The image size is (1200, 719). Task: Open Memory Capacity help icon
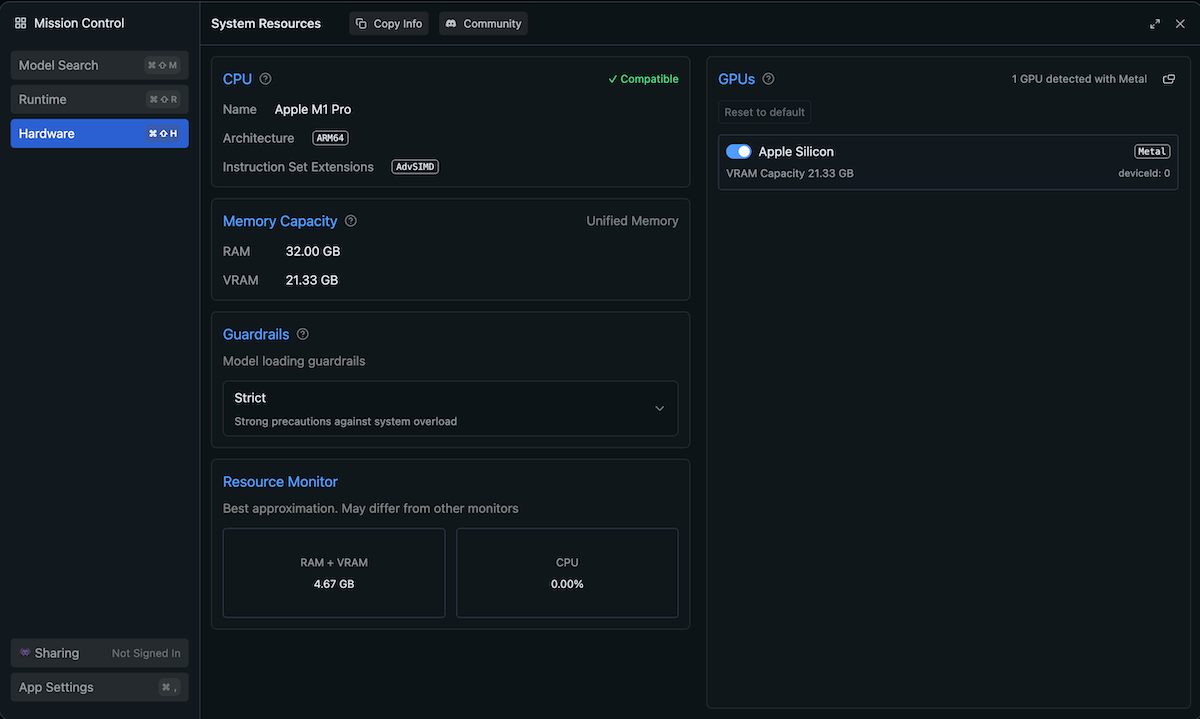coord(350,221)
